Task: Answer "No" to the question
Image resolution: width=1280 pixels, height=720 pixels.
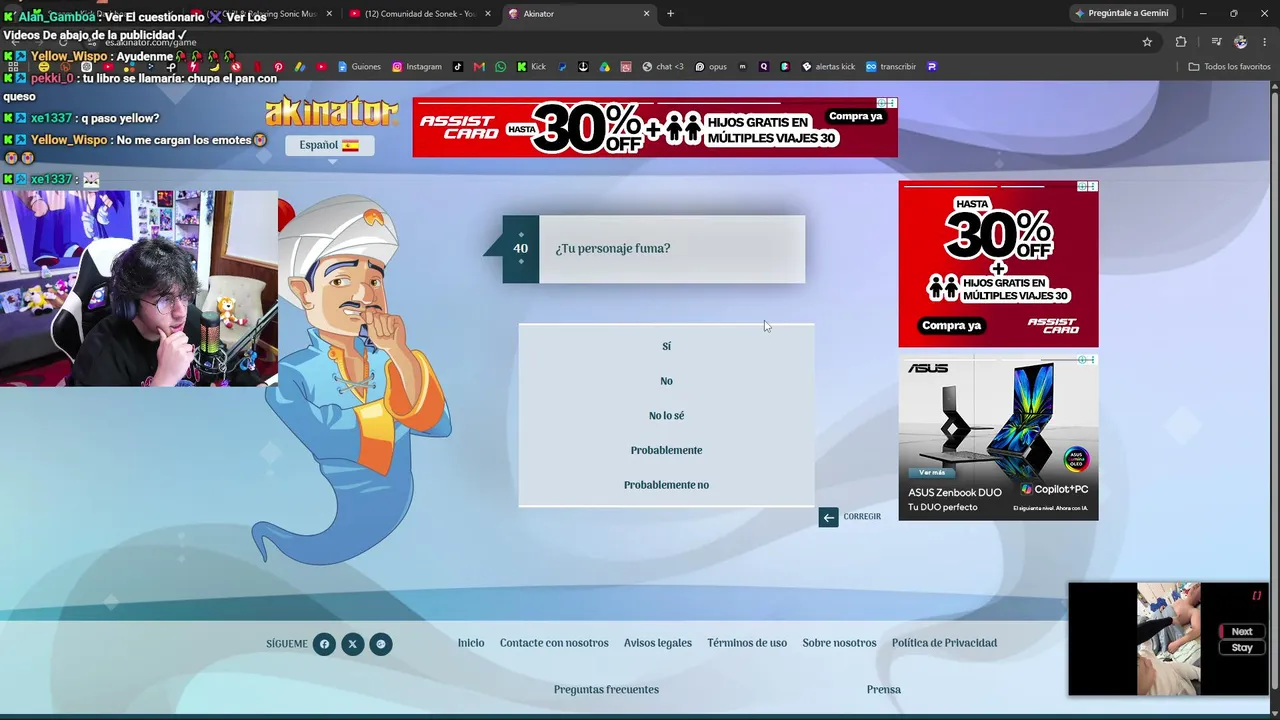Action: coord(666,381)
